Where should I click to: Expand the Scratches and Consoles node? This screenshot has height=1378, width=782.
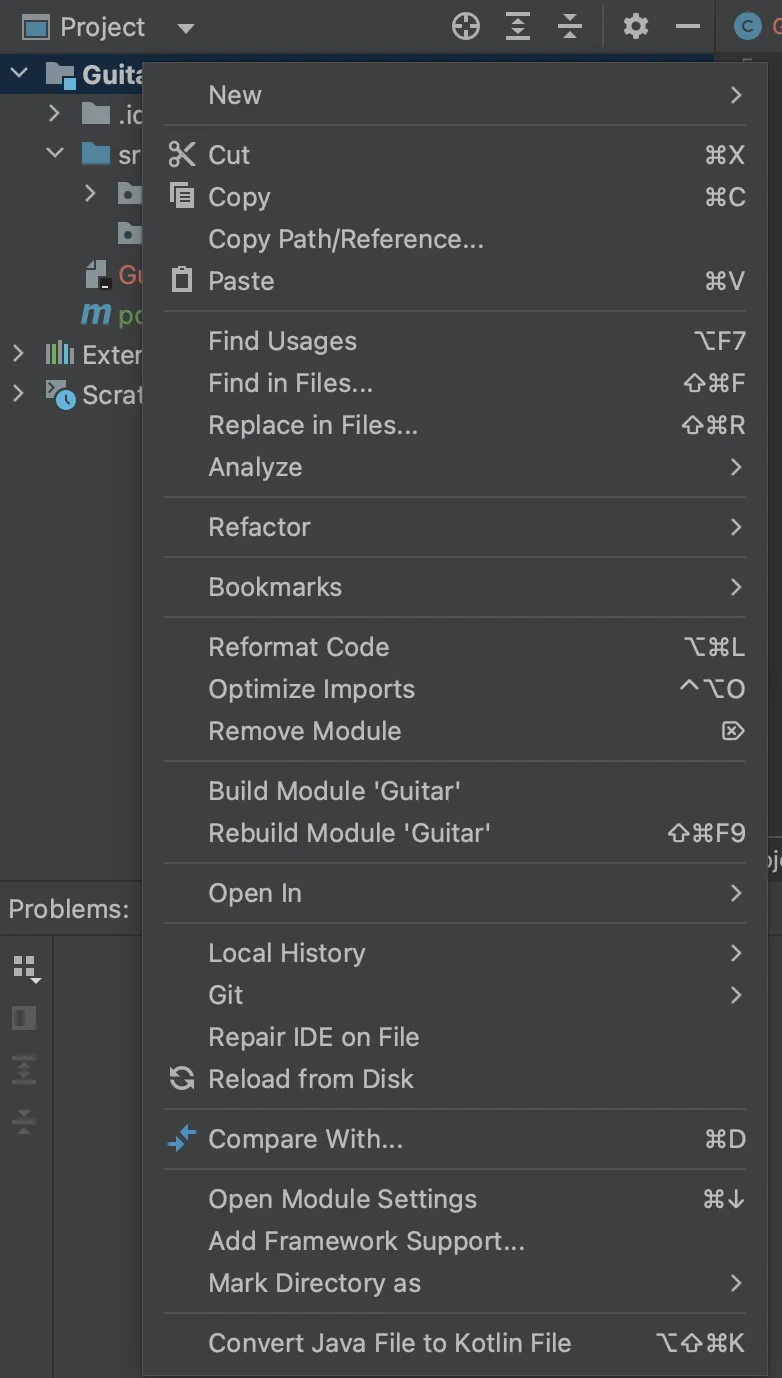pyautogui.click(x=18, y=394)
